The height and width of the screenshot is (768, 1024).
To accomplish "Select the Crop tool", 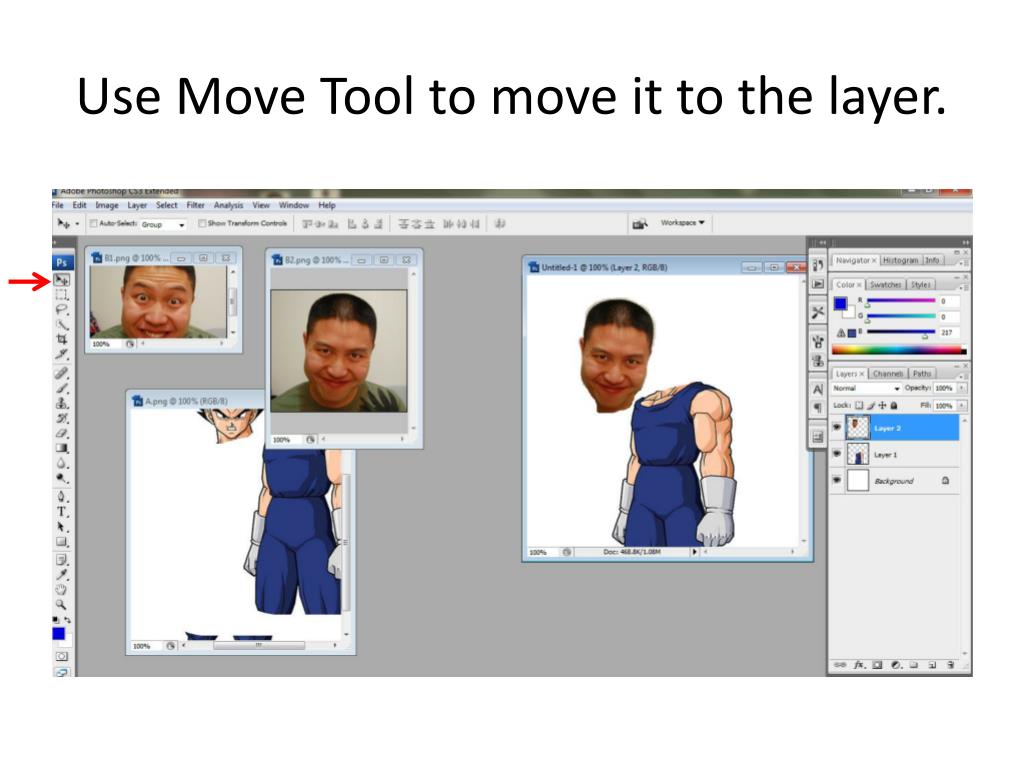I will tap(61, 339).
